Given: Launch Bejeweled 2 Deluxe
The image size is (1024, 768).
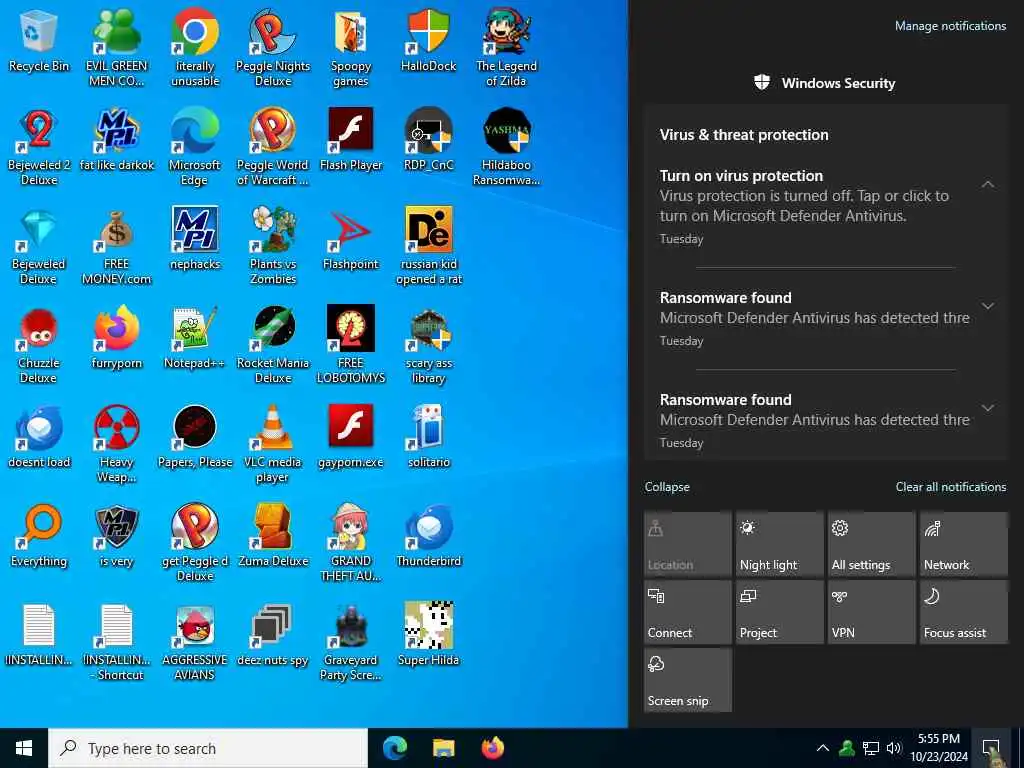Looking at the screenshot, I should click(39, 146).
